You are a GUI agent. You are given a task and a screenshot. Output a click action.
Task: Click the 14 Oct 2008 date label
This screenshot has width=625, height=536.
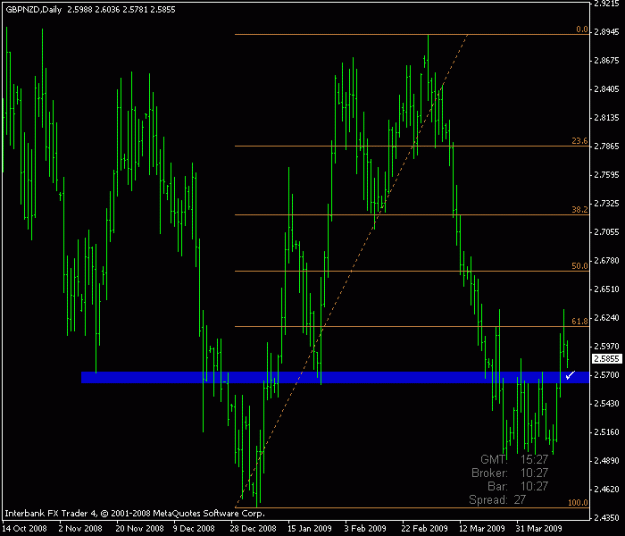[26, 529]
